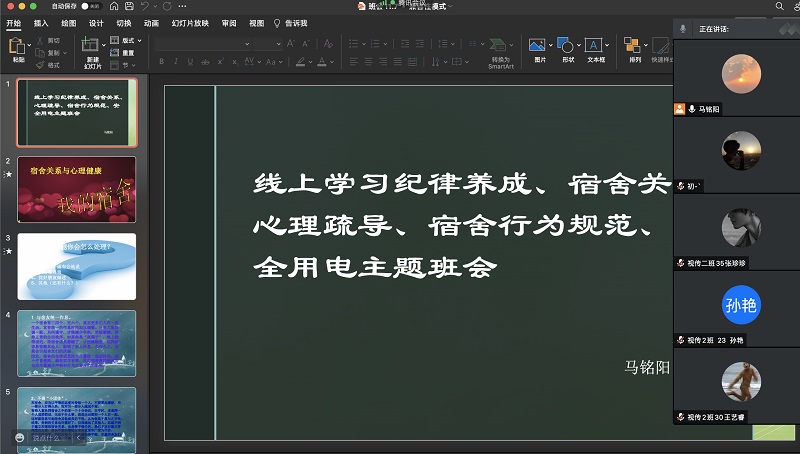Click the Shapes (形状) icon

coord(567,46)
